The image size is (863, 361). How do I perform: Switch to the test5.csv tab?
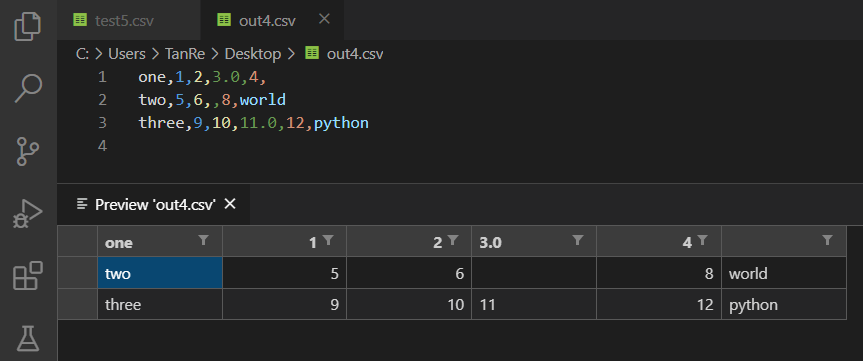[114, 20]
